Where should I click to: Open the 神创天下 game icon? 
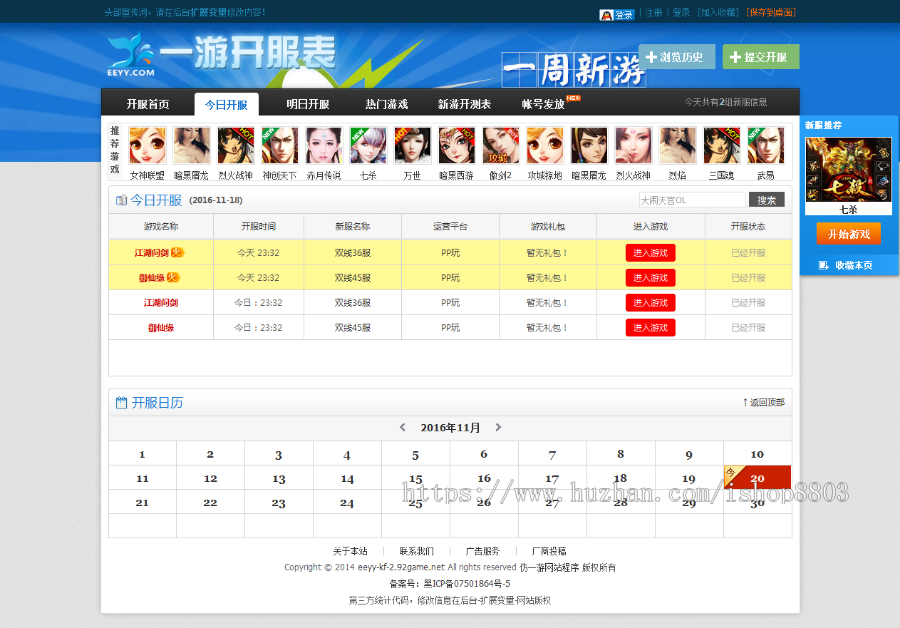pos(280,146)
